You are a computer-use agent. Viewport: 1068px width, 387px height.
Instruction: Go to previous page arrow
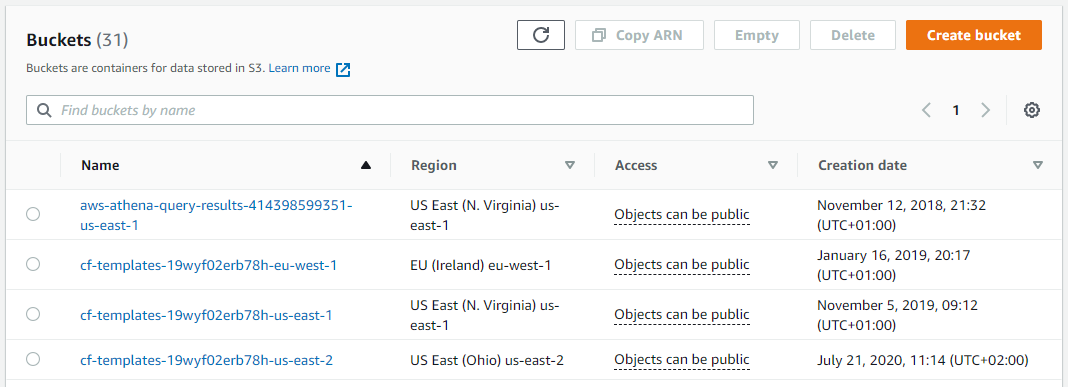click(926, 110)
